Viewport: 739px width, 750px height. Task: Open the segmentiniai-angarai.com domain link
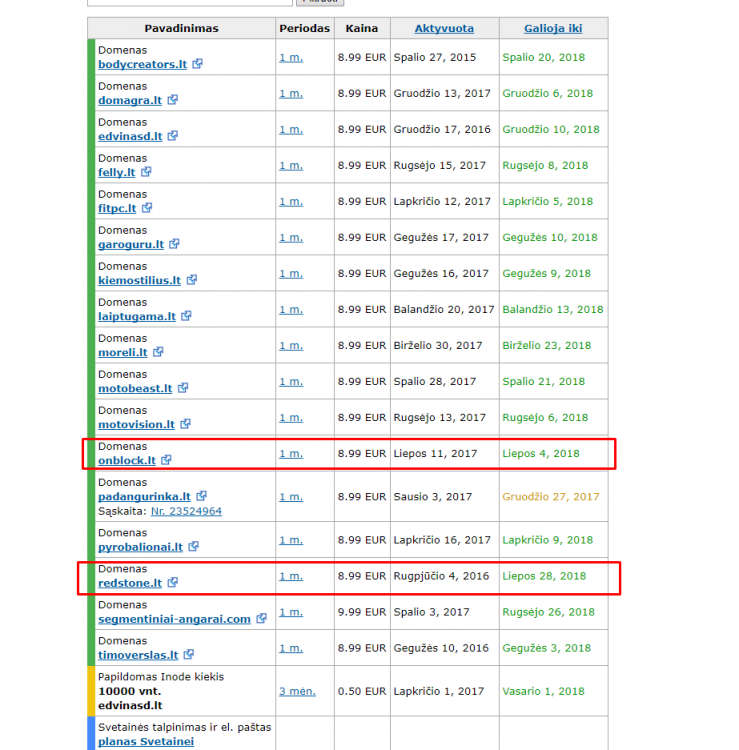[x=175, y=619]
